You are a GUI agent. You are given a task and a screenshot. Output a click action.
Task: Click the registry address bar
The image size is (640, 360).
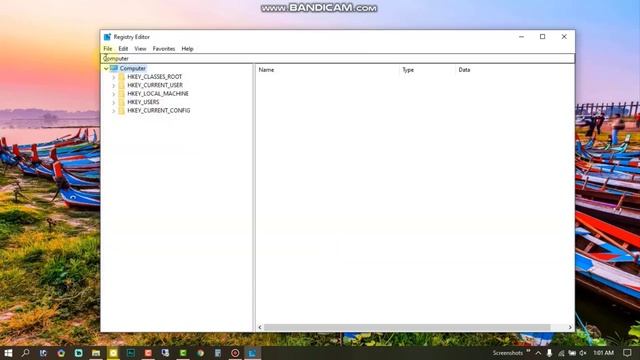338,58
